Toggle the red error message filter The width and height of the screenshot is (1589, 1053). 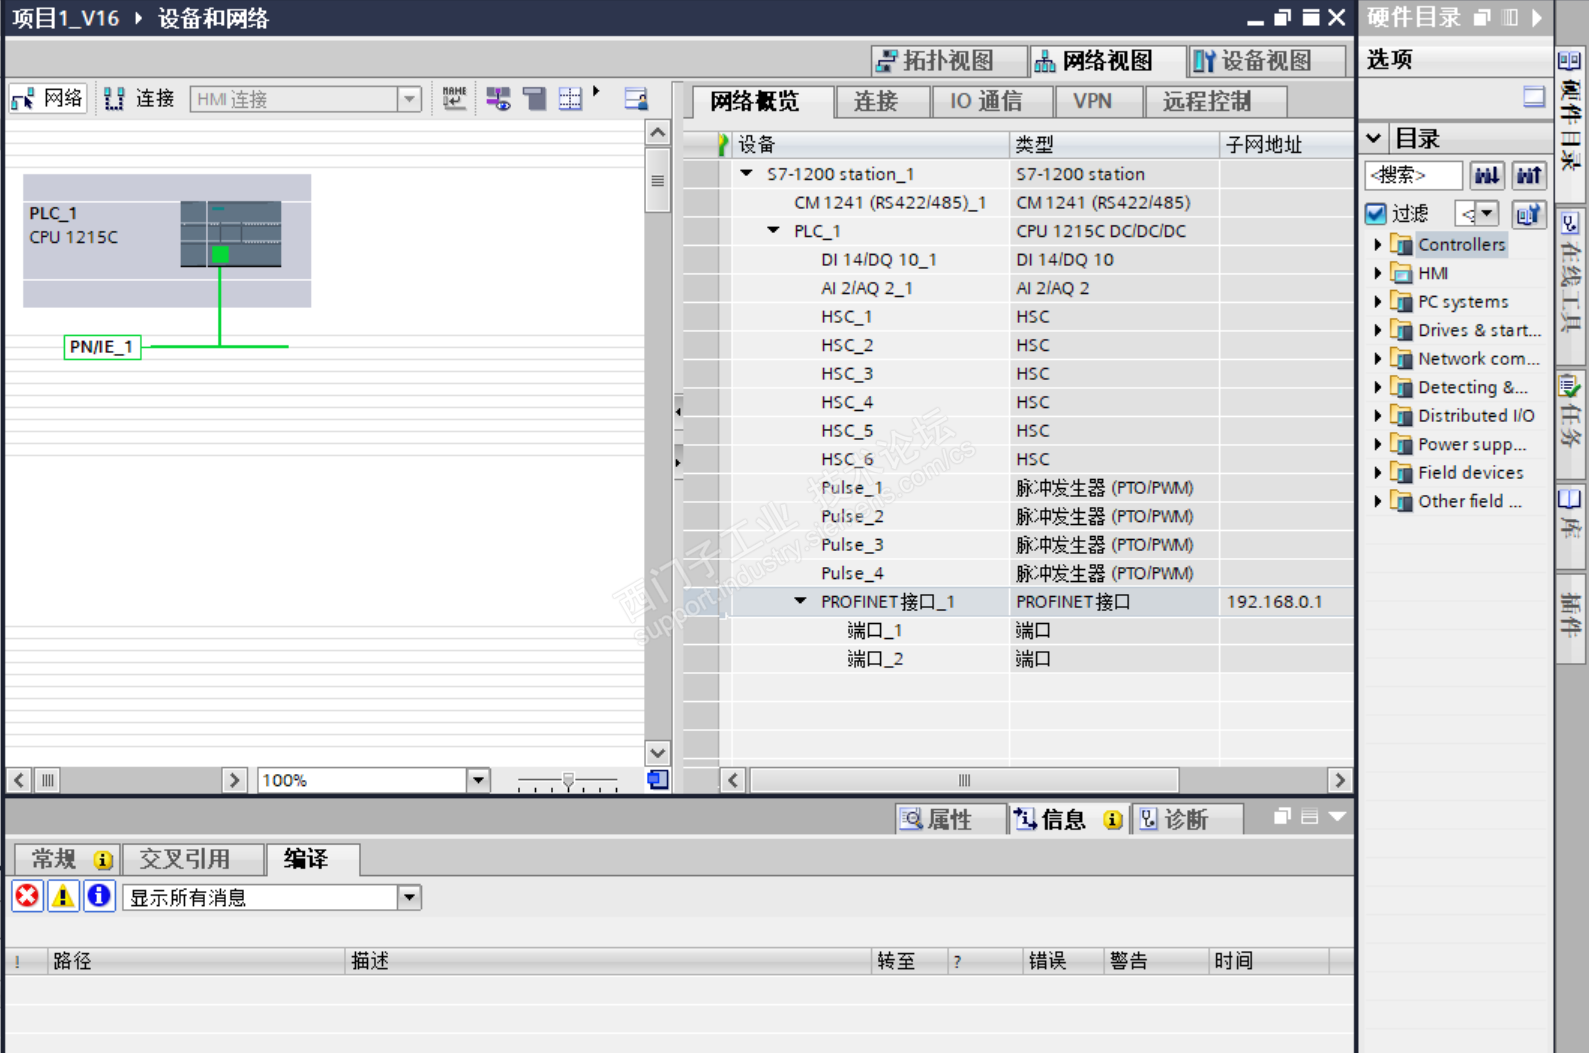[x=27, y=896]
